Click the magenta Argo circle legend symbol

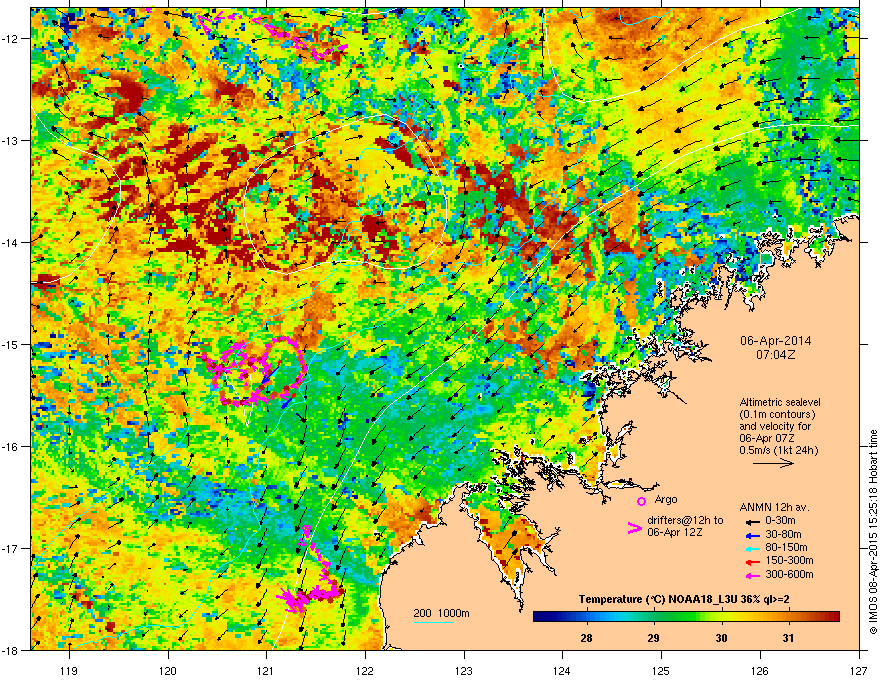point(641,501)
